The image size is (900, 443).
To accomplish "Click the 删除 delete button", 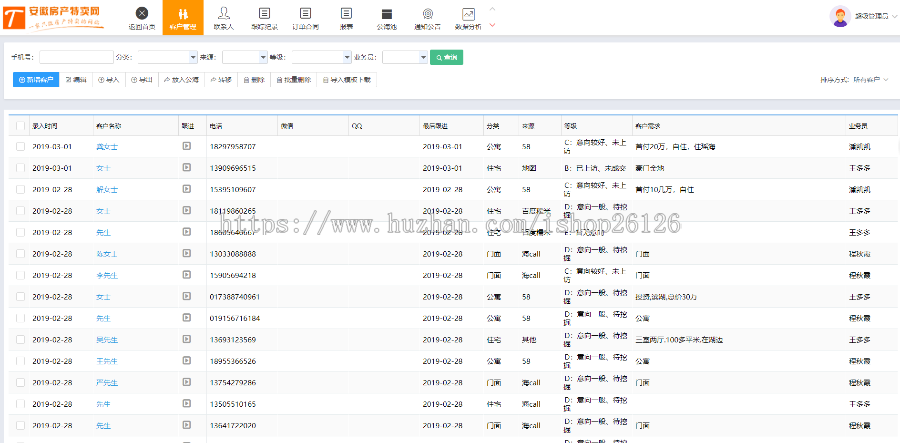I will (x=254, y=80).
